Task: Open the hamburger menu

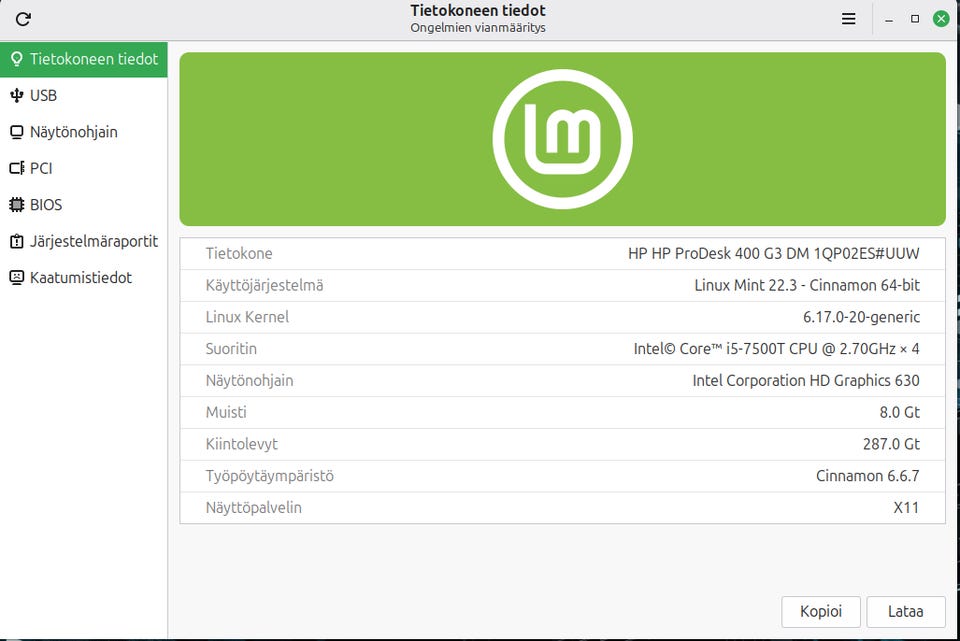Action: pos(849,19)
